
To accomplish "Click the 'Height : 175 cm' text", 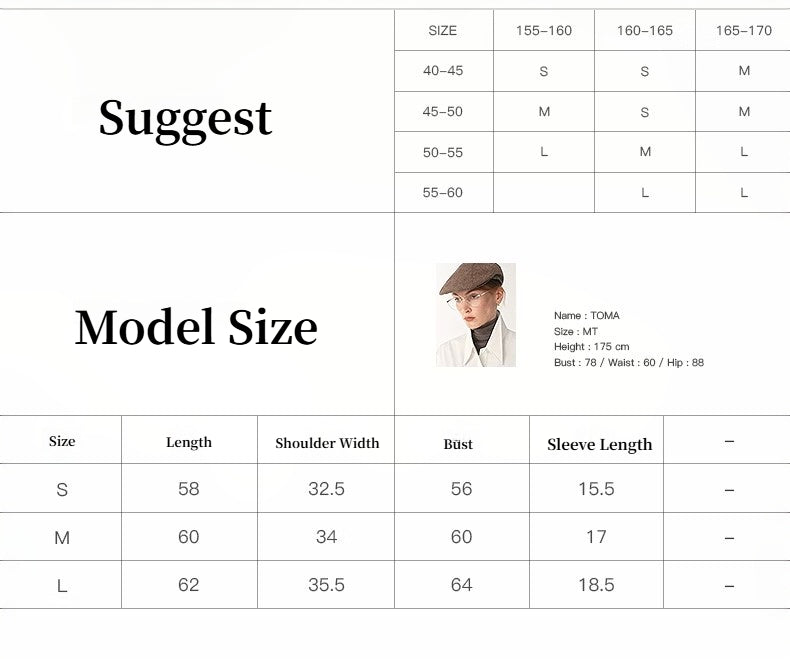I will [592, 347].
